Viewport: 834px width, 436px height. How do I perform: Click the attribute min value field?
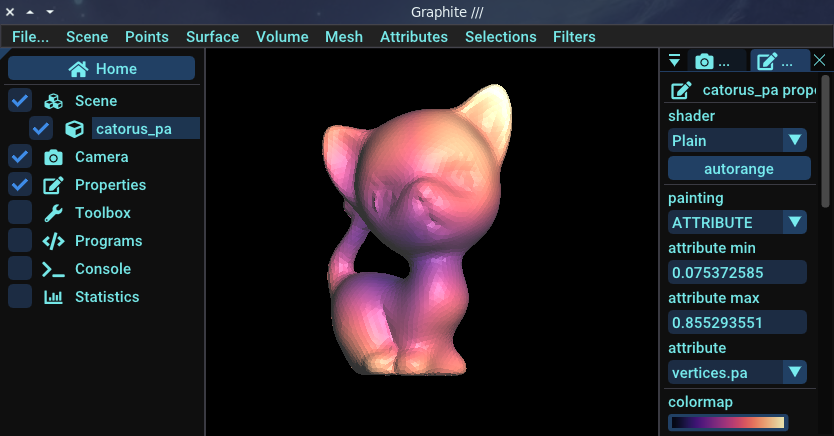pyautogui.click(x=737, y=272)
